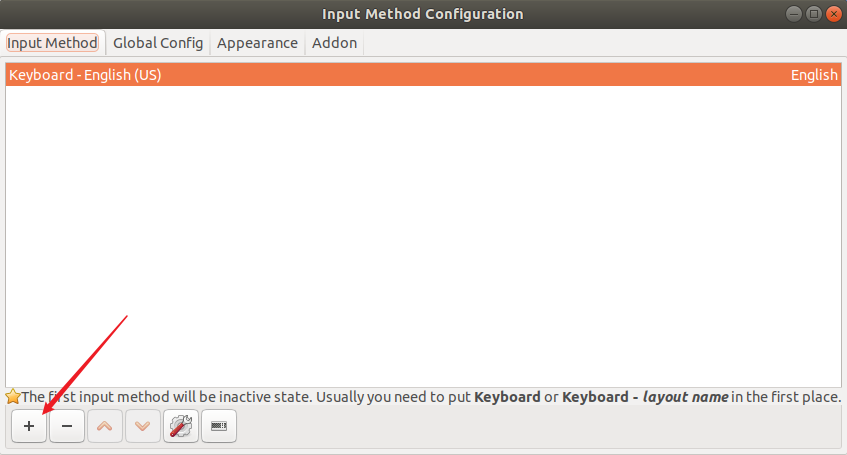This screenshot has height=455, width=847.
Task: Select the Keyboard - English (US) entry
Action: pos(86,75)
